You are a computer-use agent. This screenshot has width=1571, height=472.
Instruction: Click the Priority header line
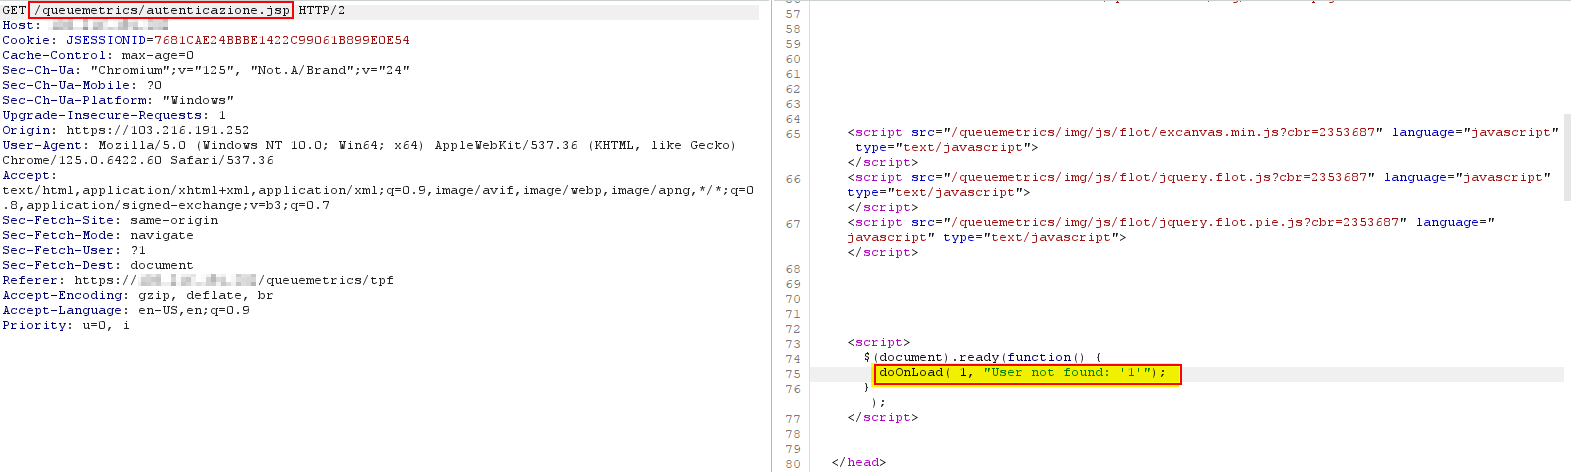tap(66, 325)
